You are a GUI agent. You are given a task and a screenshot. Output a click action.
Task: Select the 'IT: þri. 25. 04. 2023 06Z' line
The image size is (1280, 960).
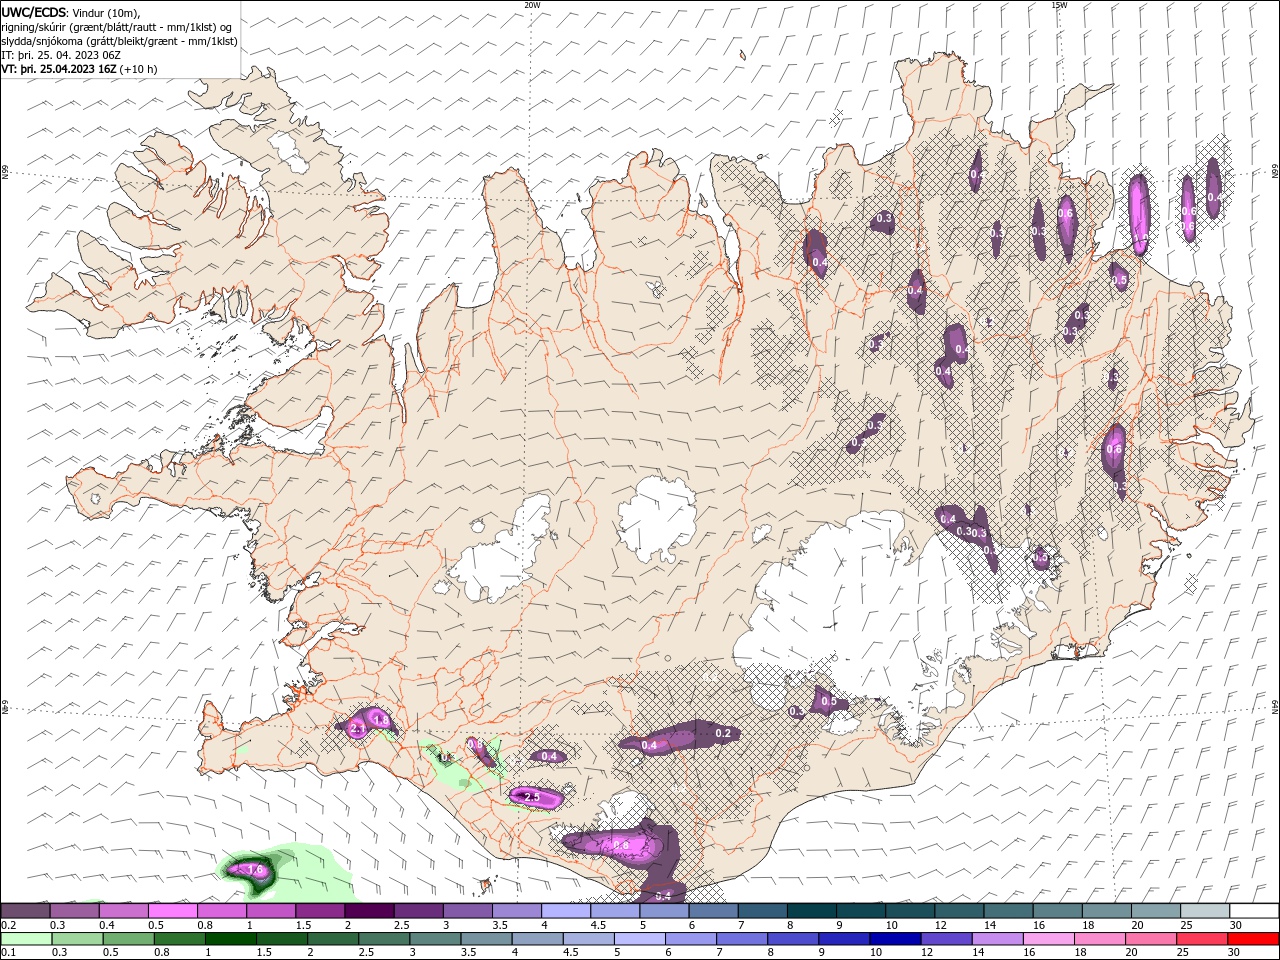(61, 55)
